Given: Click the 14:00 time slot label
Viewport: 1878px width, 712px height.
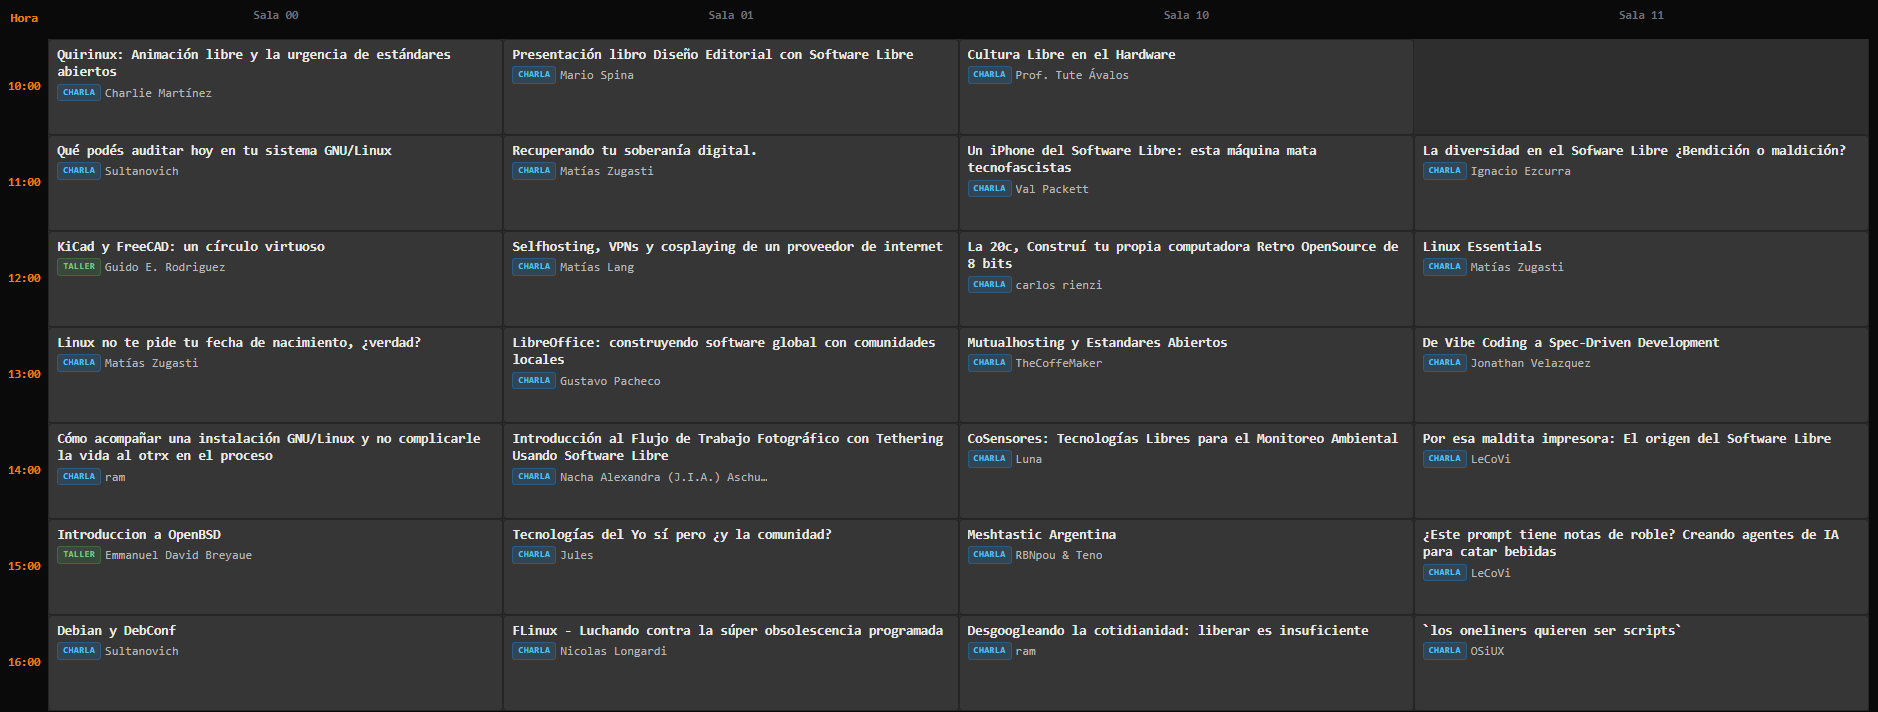Looking at the screenshot, I should (x=24, y=470).
